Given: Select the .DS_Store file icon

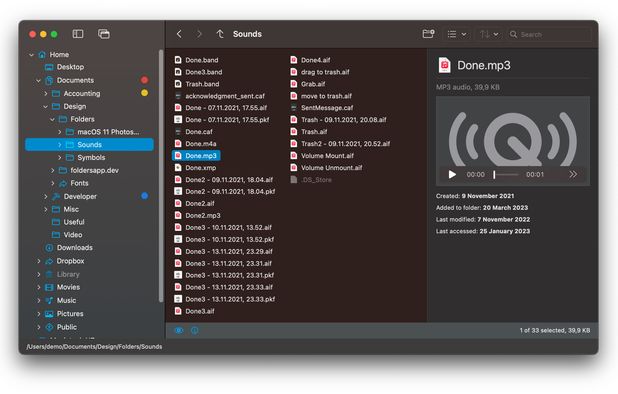Looking at the screenshot, I should coord(294,180).
